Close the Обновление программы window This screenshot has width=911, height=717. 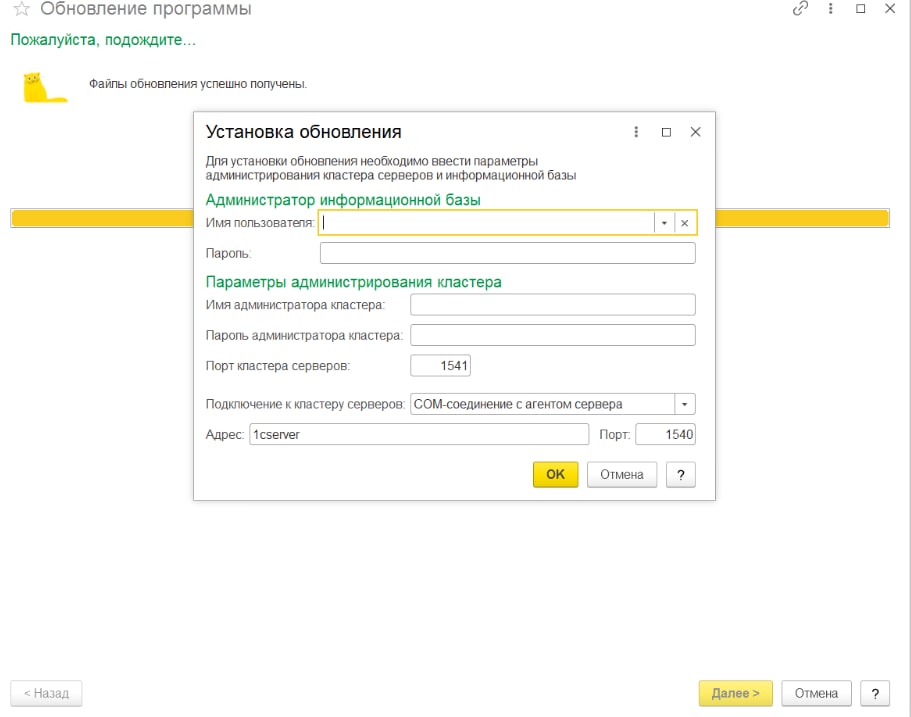pos(890,9)
